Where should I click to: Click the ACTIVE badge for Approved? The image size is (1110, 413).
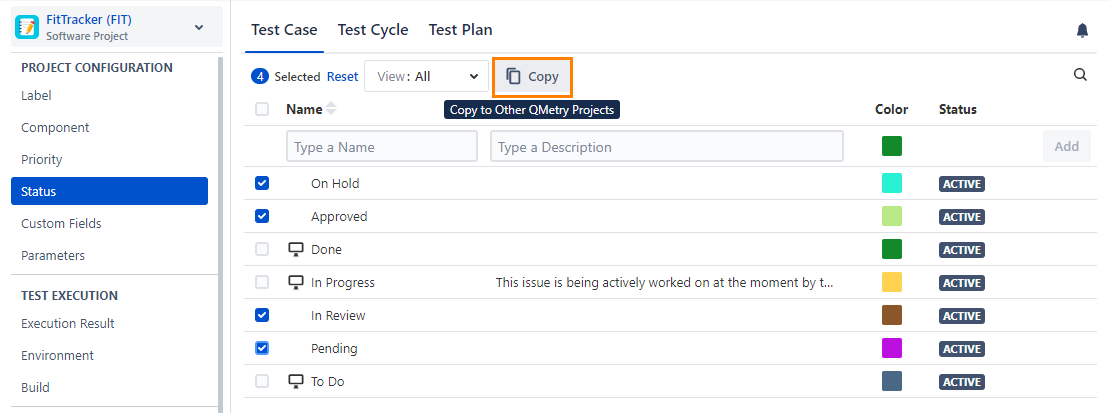pyautogui.click(x=962, y=217)
